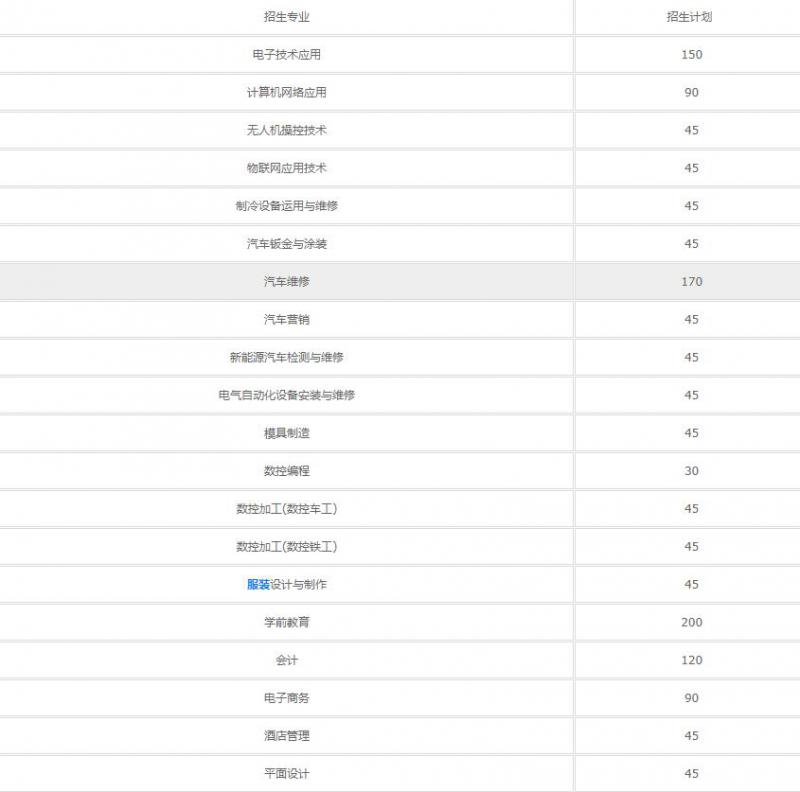Image resolution: width=800 pixels, height=792 pixels.
Task: Select the 计算机网络应用 program row
Action: (x=287, y=92)
